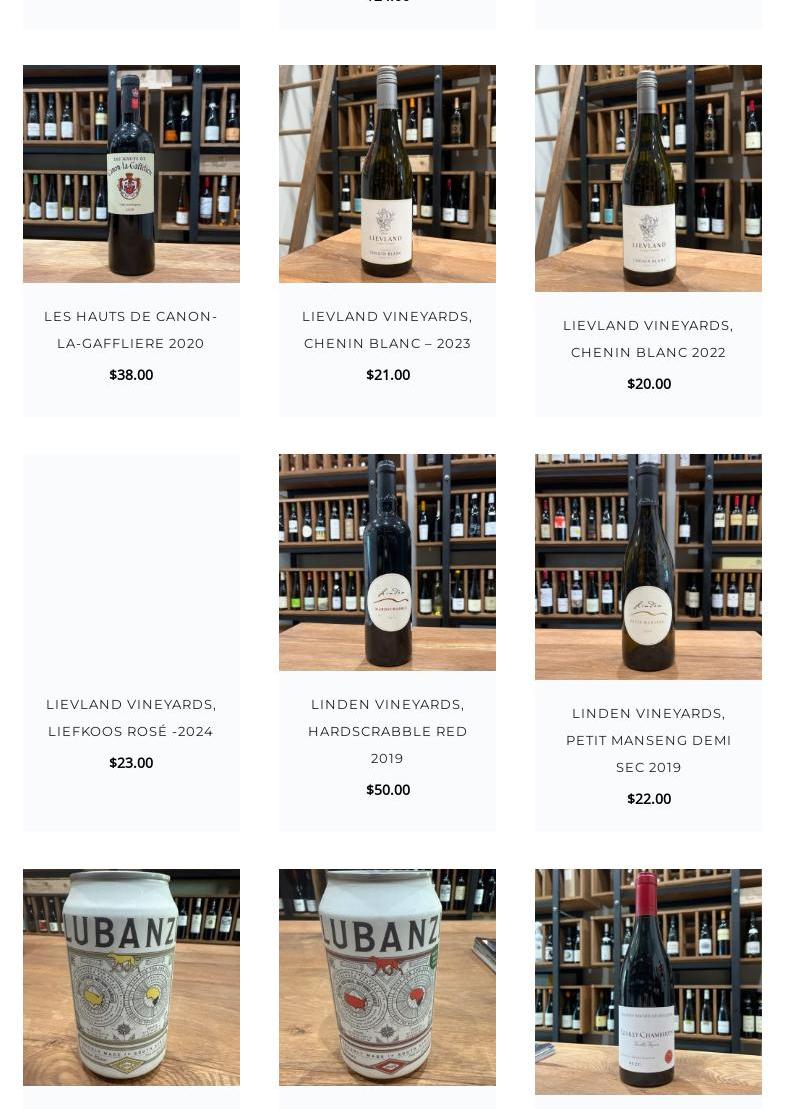
Task: Open Lievland Chenin Blanc 2022 bottle image
Action: pyautogui.click(x=648, y=178)
